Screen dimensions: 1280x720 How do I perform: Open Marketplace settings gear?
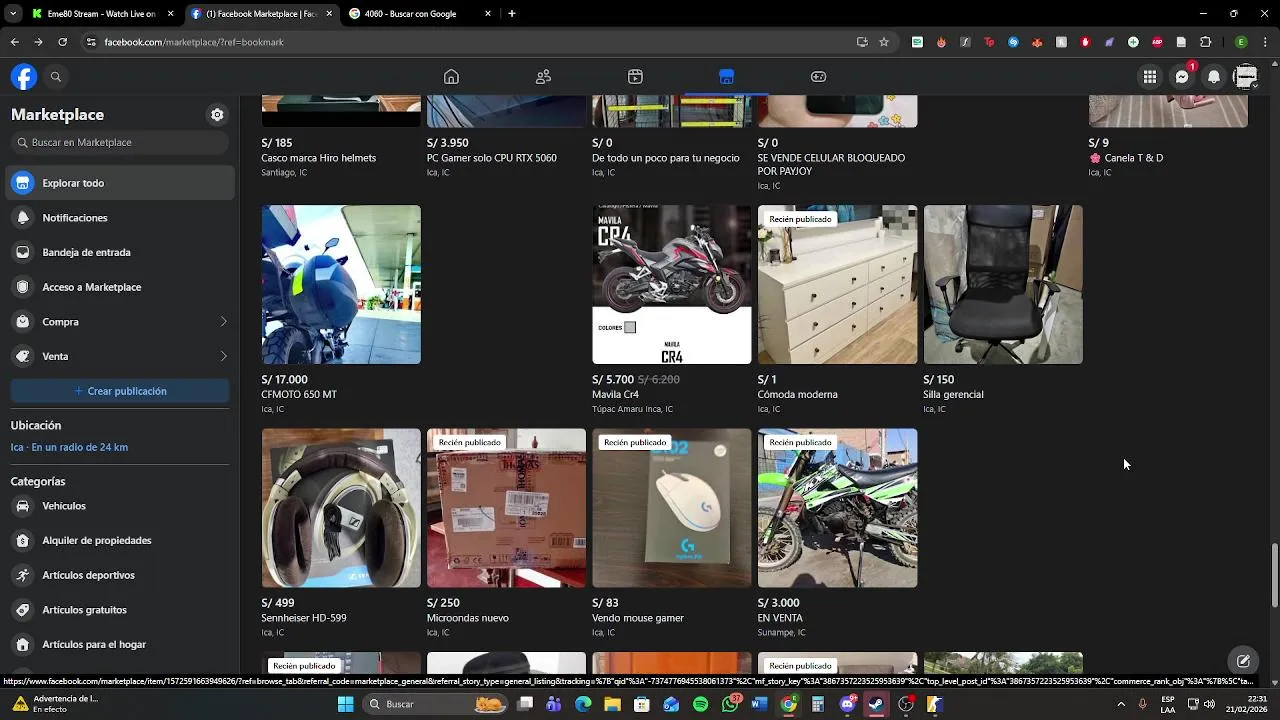(x=217, y=115)
